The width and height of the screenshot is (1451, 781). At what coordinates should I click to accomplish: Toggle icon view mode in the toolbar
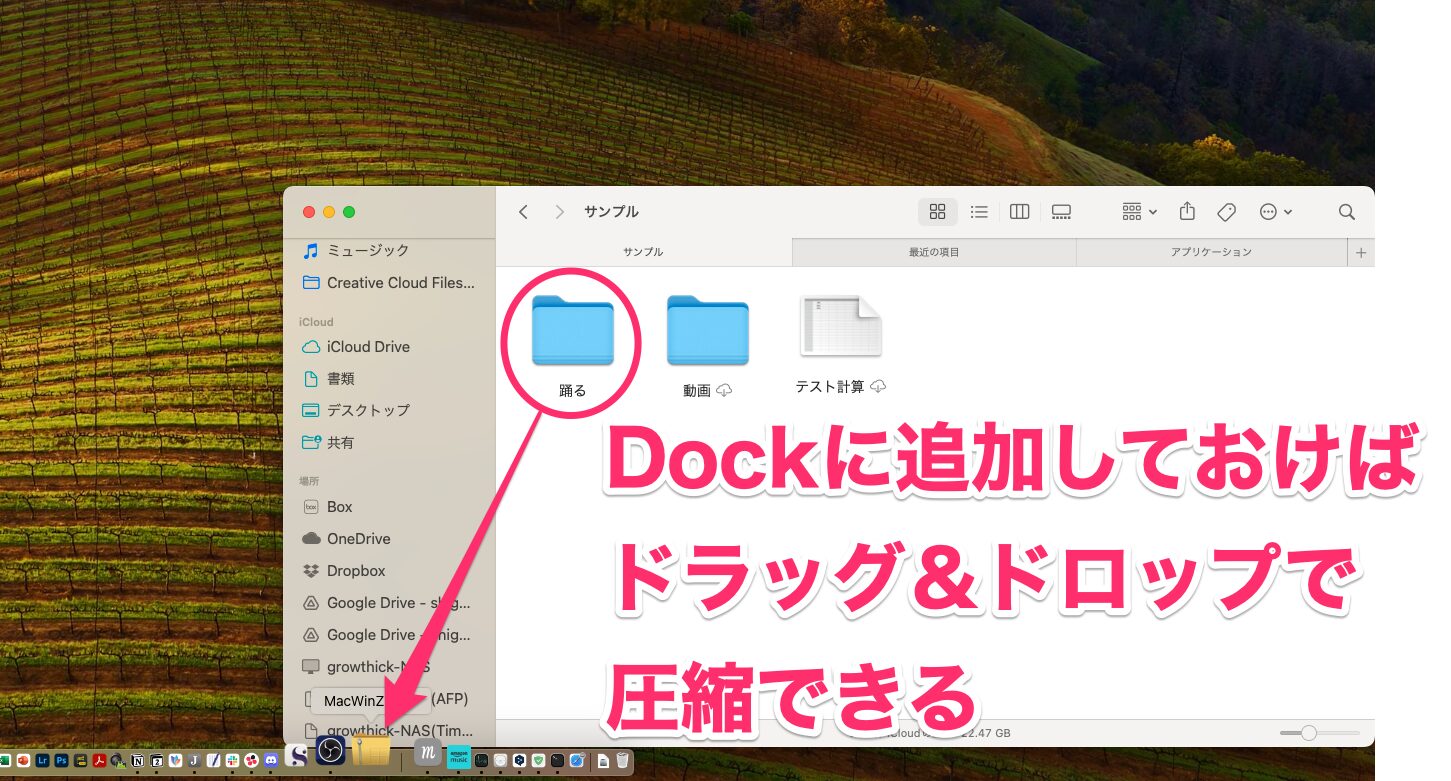pyautogui.click(x=937, y=211)
